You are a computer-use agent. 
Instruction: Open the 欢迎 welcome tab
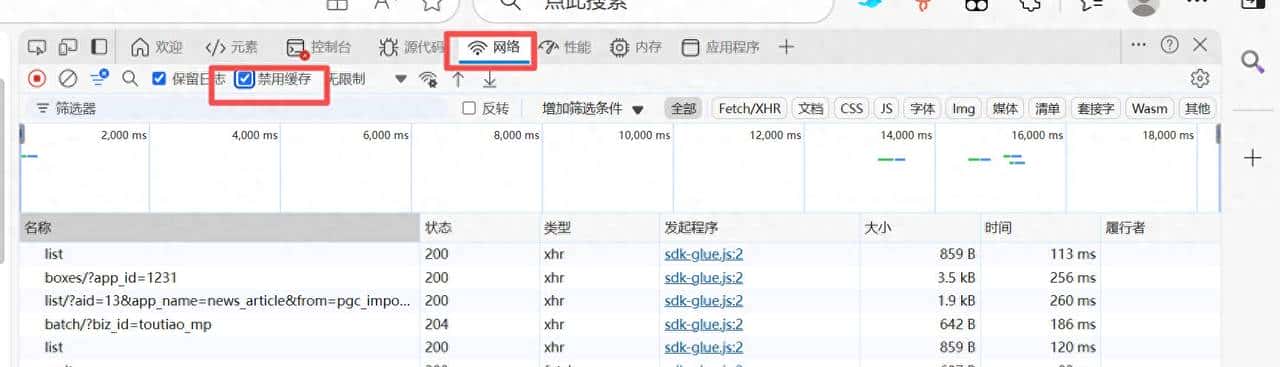(157, 47)
